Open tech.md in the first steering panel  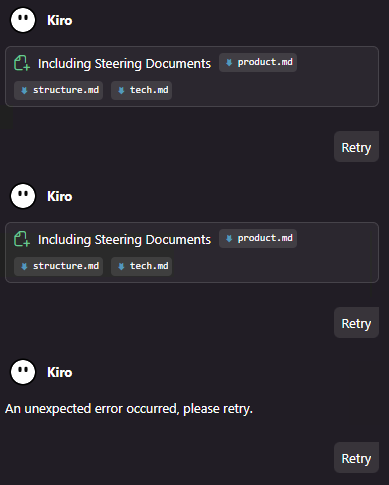pyautogui.click(x=142, y=90)
